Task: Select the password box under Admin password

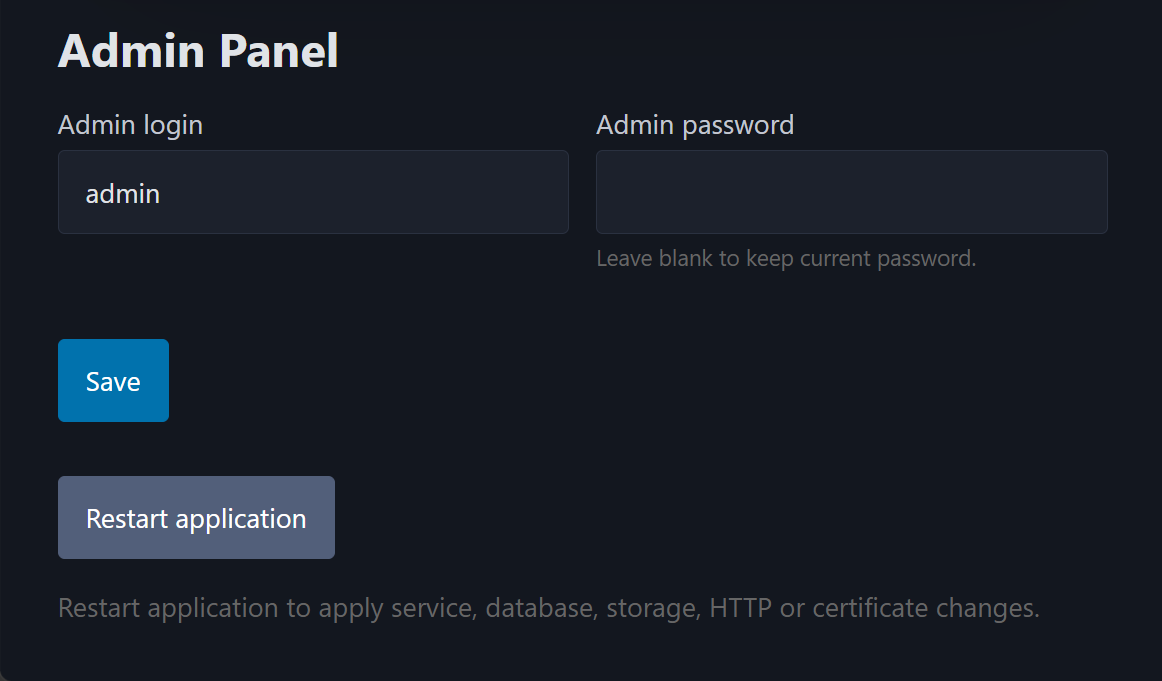Action: (851, 192)
